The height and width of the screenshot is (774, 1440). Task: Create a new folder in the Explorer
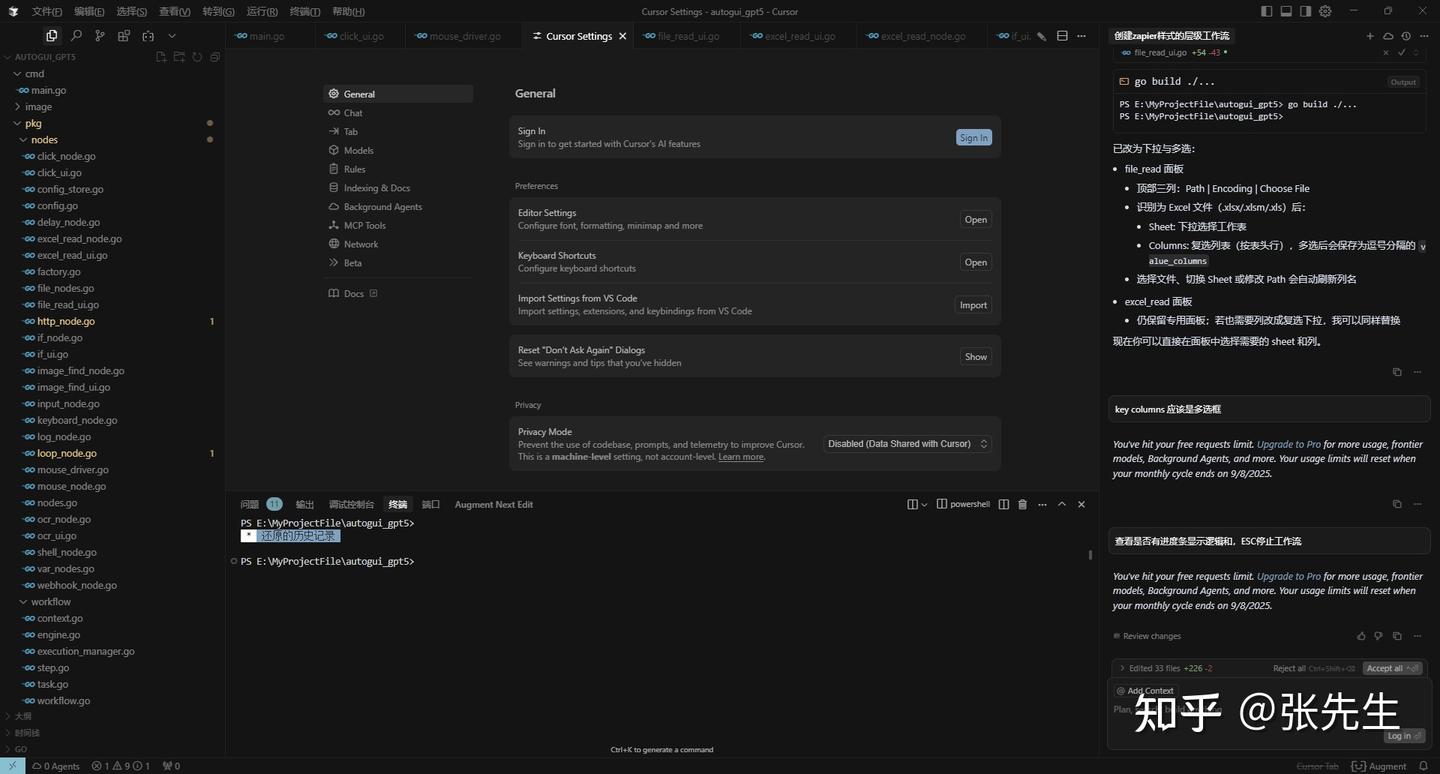(178, 57)
